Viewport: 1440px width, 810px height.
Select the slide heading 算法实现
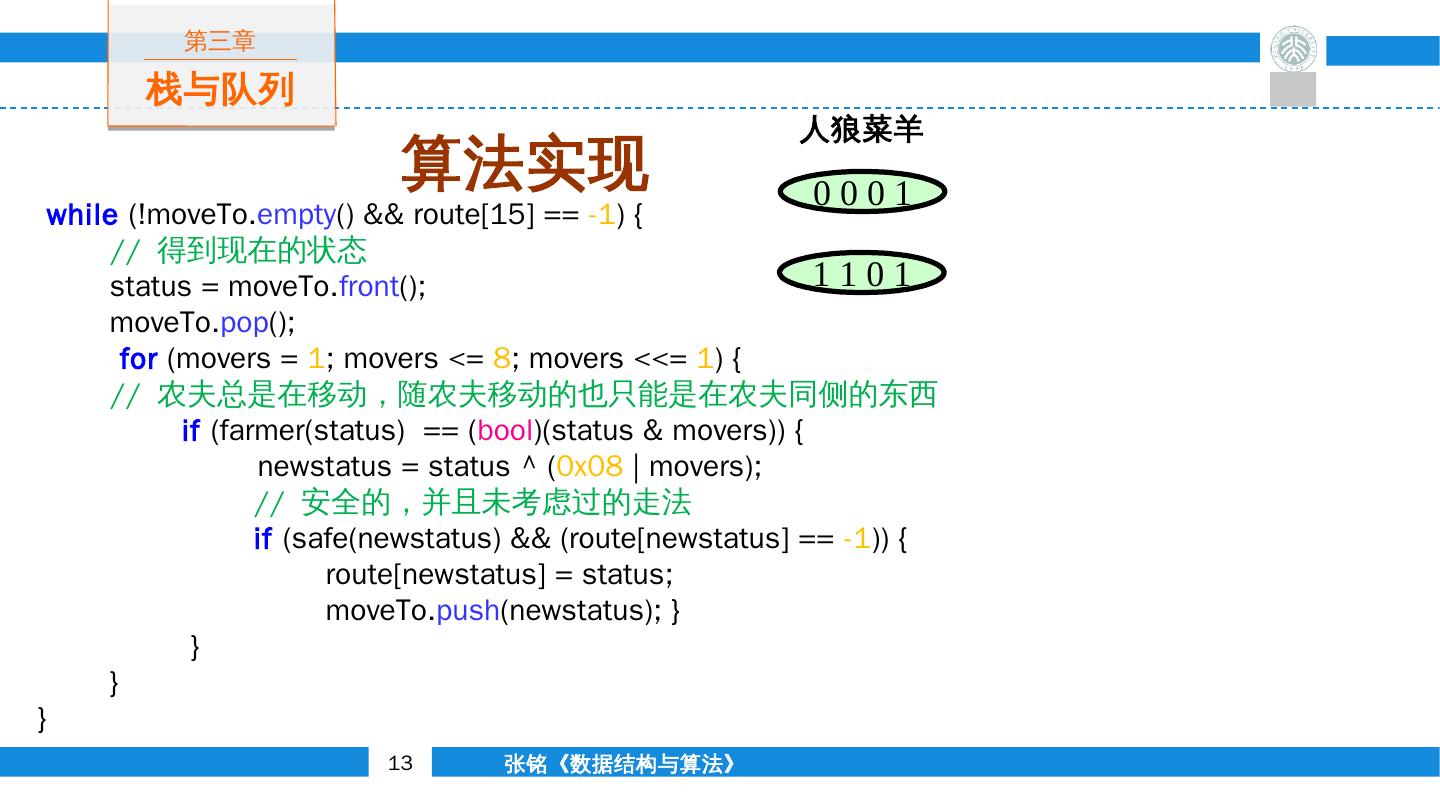pos(525,163)
